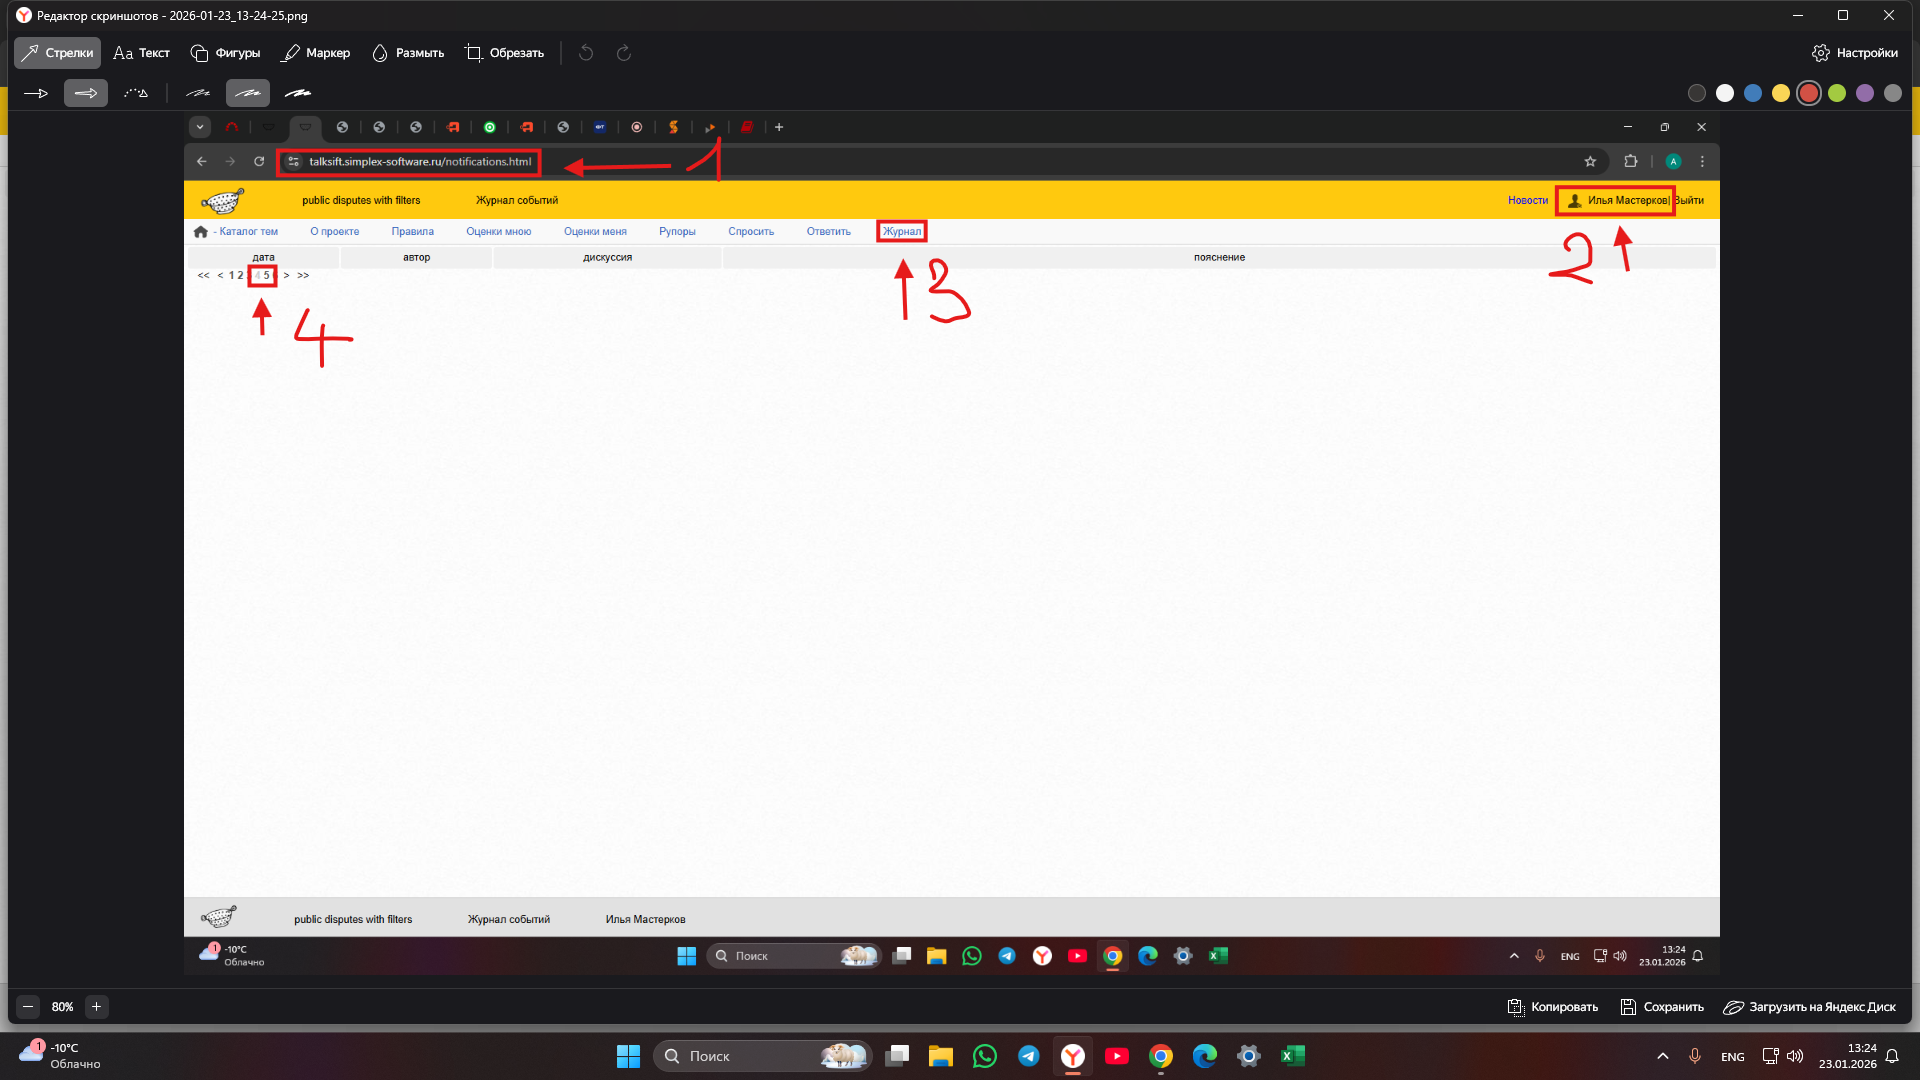Pick the yellow color swatch
The height and width of the screenshot is (1080, 1920).
[x=1781, y=93]
